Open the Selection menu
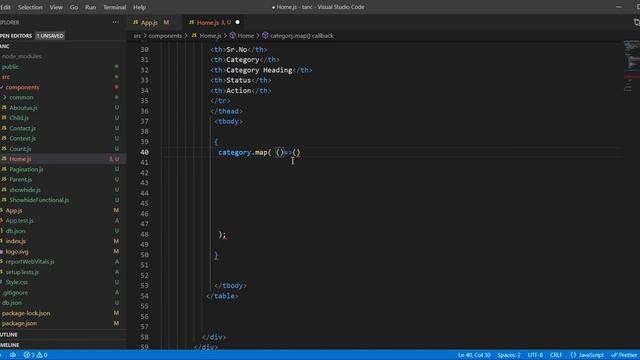Viewport: 640px width, 360px height. 30,7
